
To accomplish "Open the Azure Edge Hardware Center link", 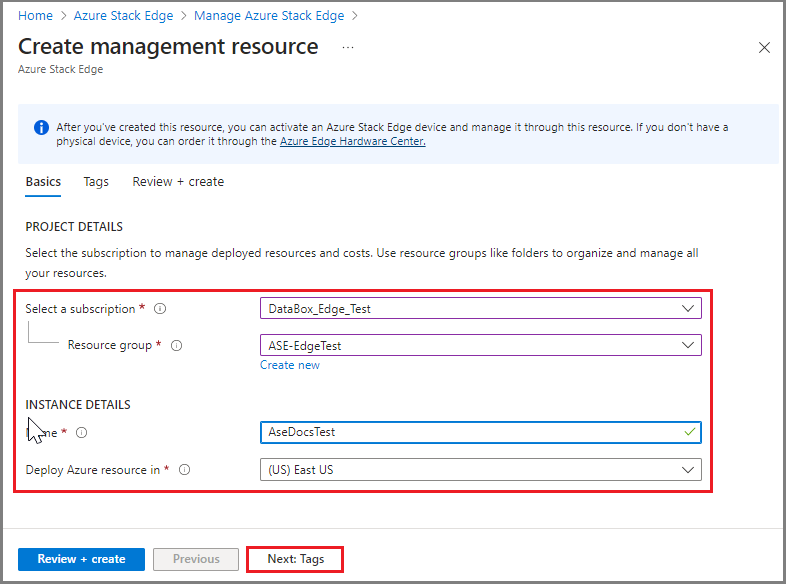I will [x=352, y=141].
